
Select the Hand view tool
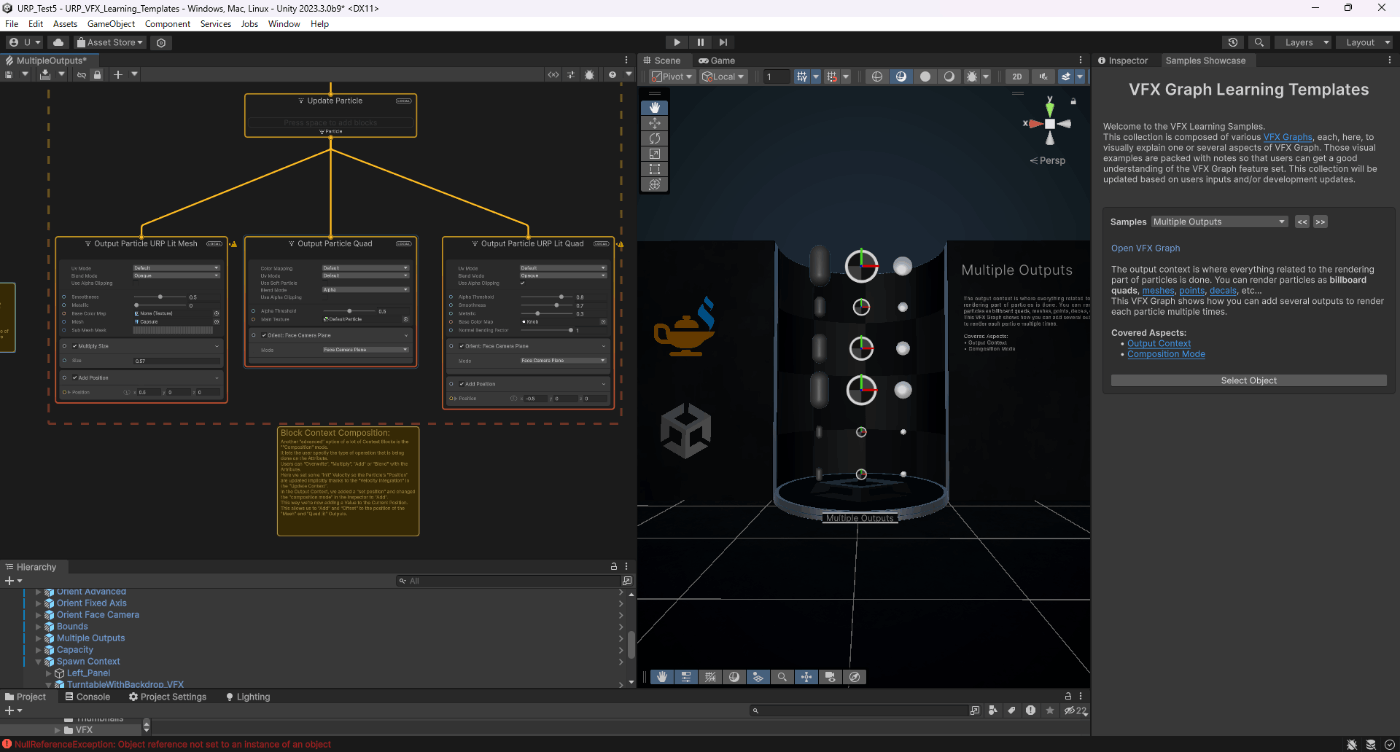click(x=655, y=107)
